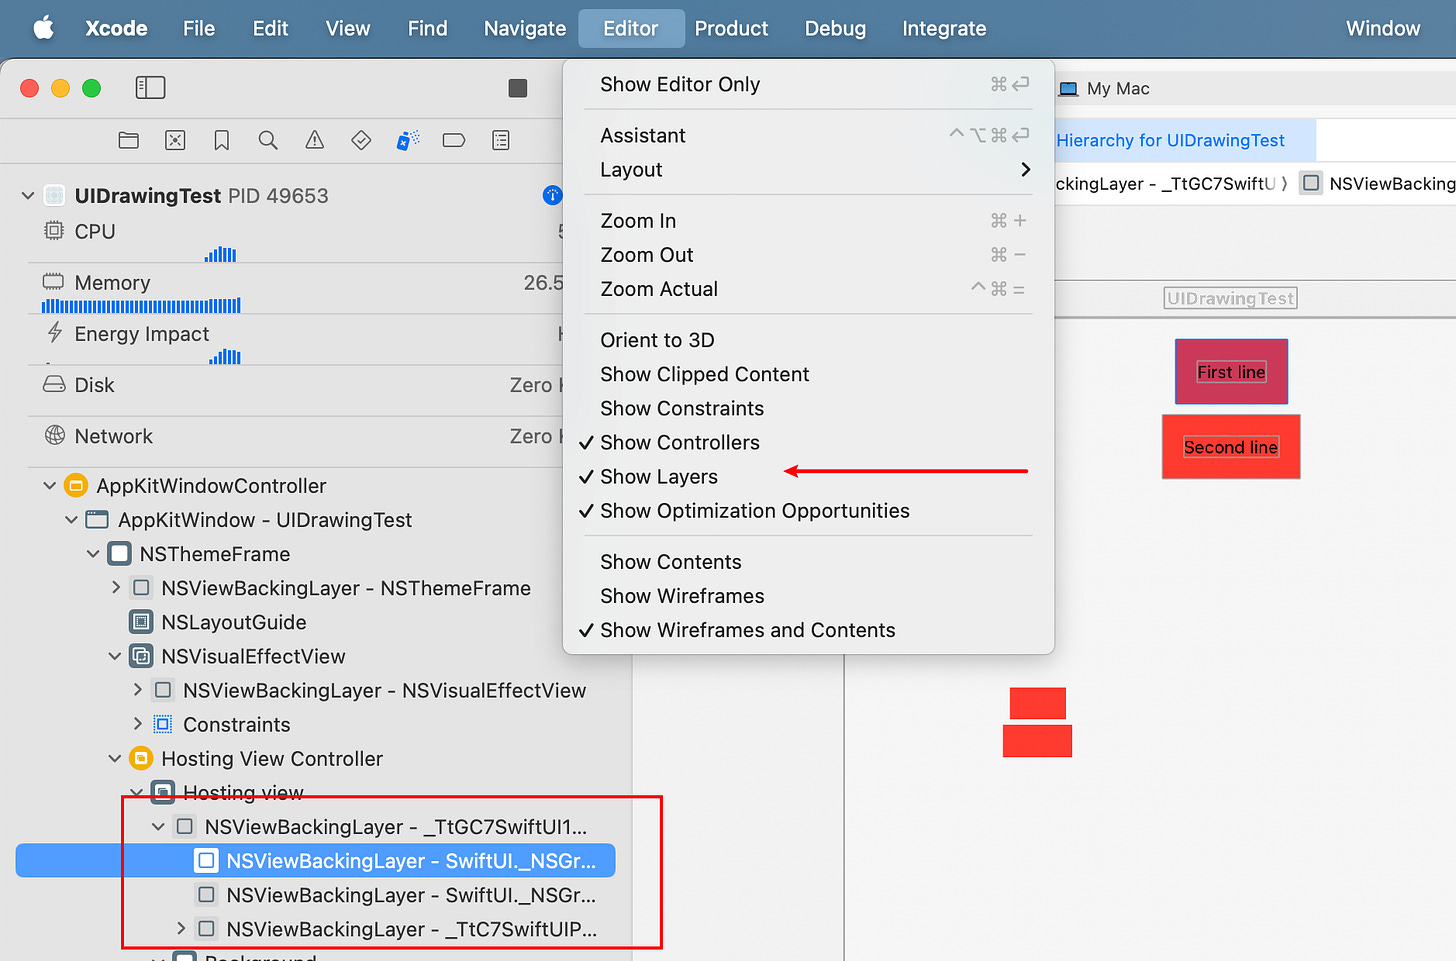
Task: Open the Layout submenu in Editor menu
Action: tap(808, 169)
